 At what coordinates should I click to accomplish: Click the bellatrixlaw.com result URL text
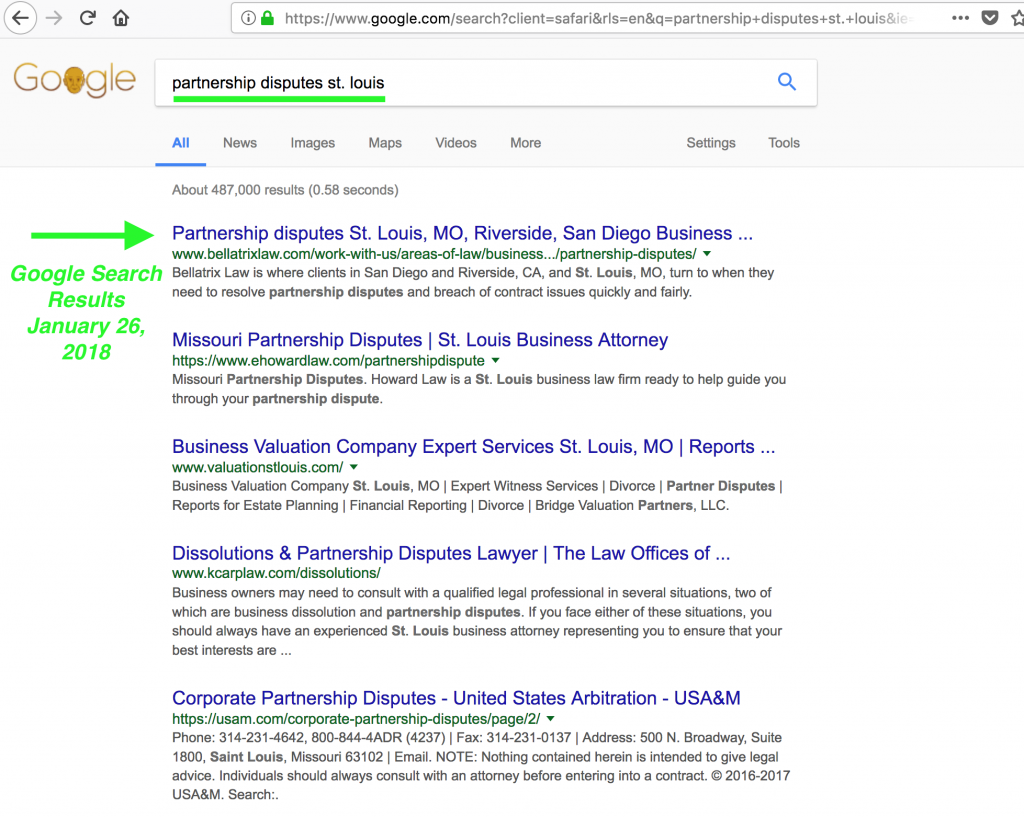[x=434, y=254]
